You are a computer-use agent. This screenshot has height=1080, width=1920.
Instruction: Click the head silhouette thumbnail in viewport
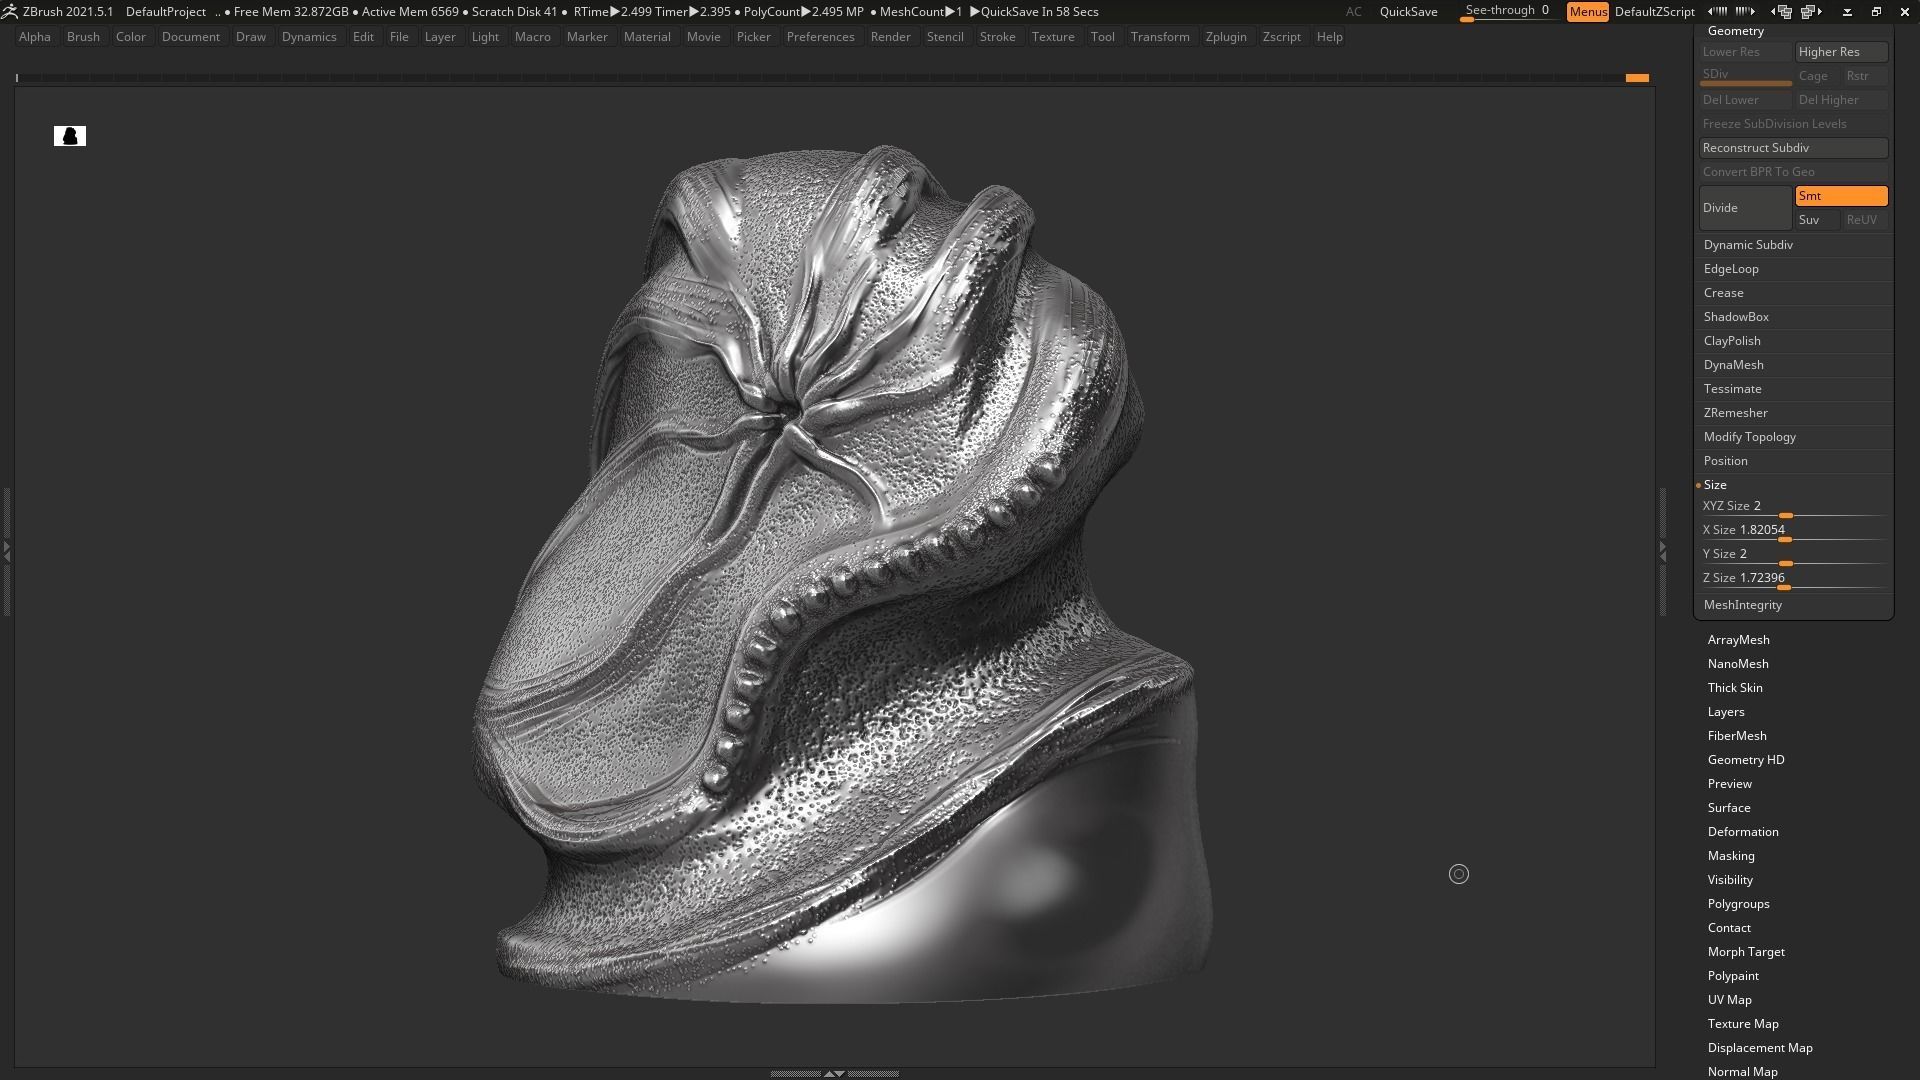[x=70, y=136]
